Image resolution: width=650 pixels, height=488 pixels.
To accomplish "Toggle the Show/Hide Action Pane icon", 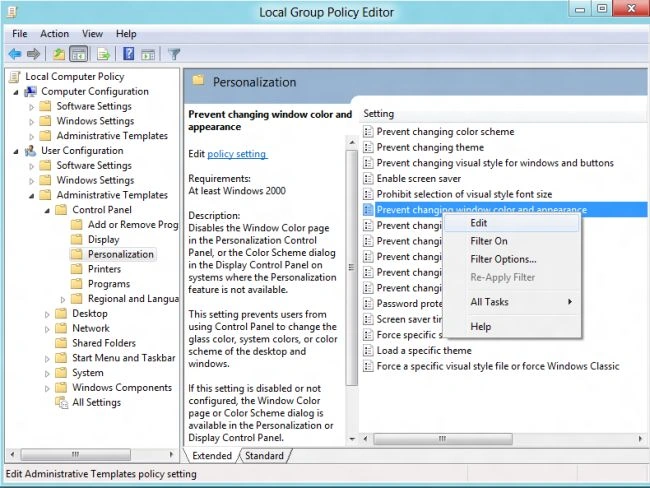I will (148, 54).
